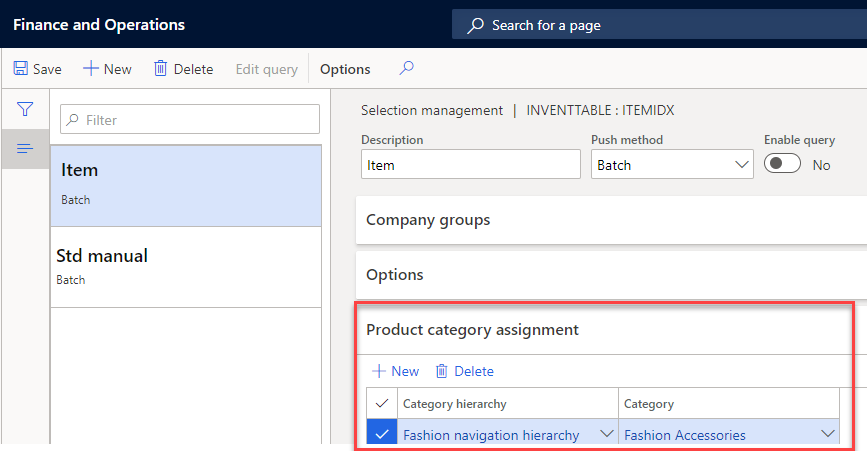Click the trash icon of the toolbar Delete
The width and height of the screenshot is (867, 451).
(160, 69)
